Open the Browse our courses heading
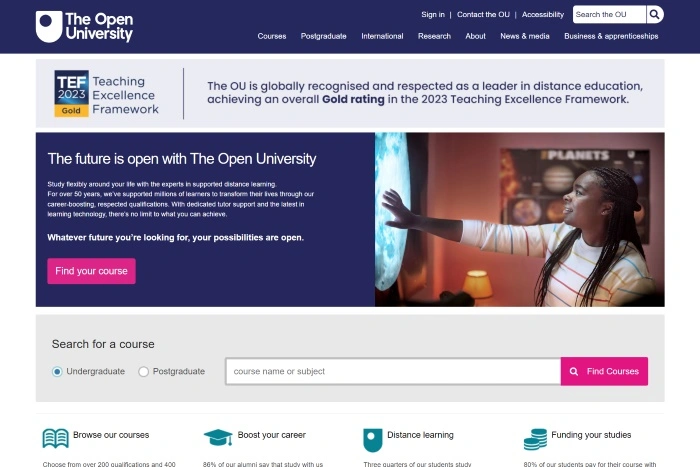This screenshot has width=700, height=467. 111,435
